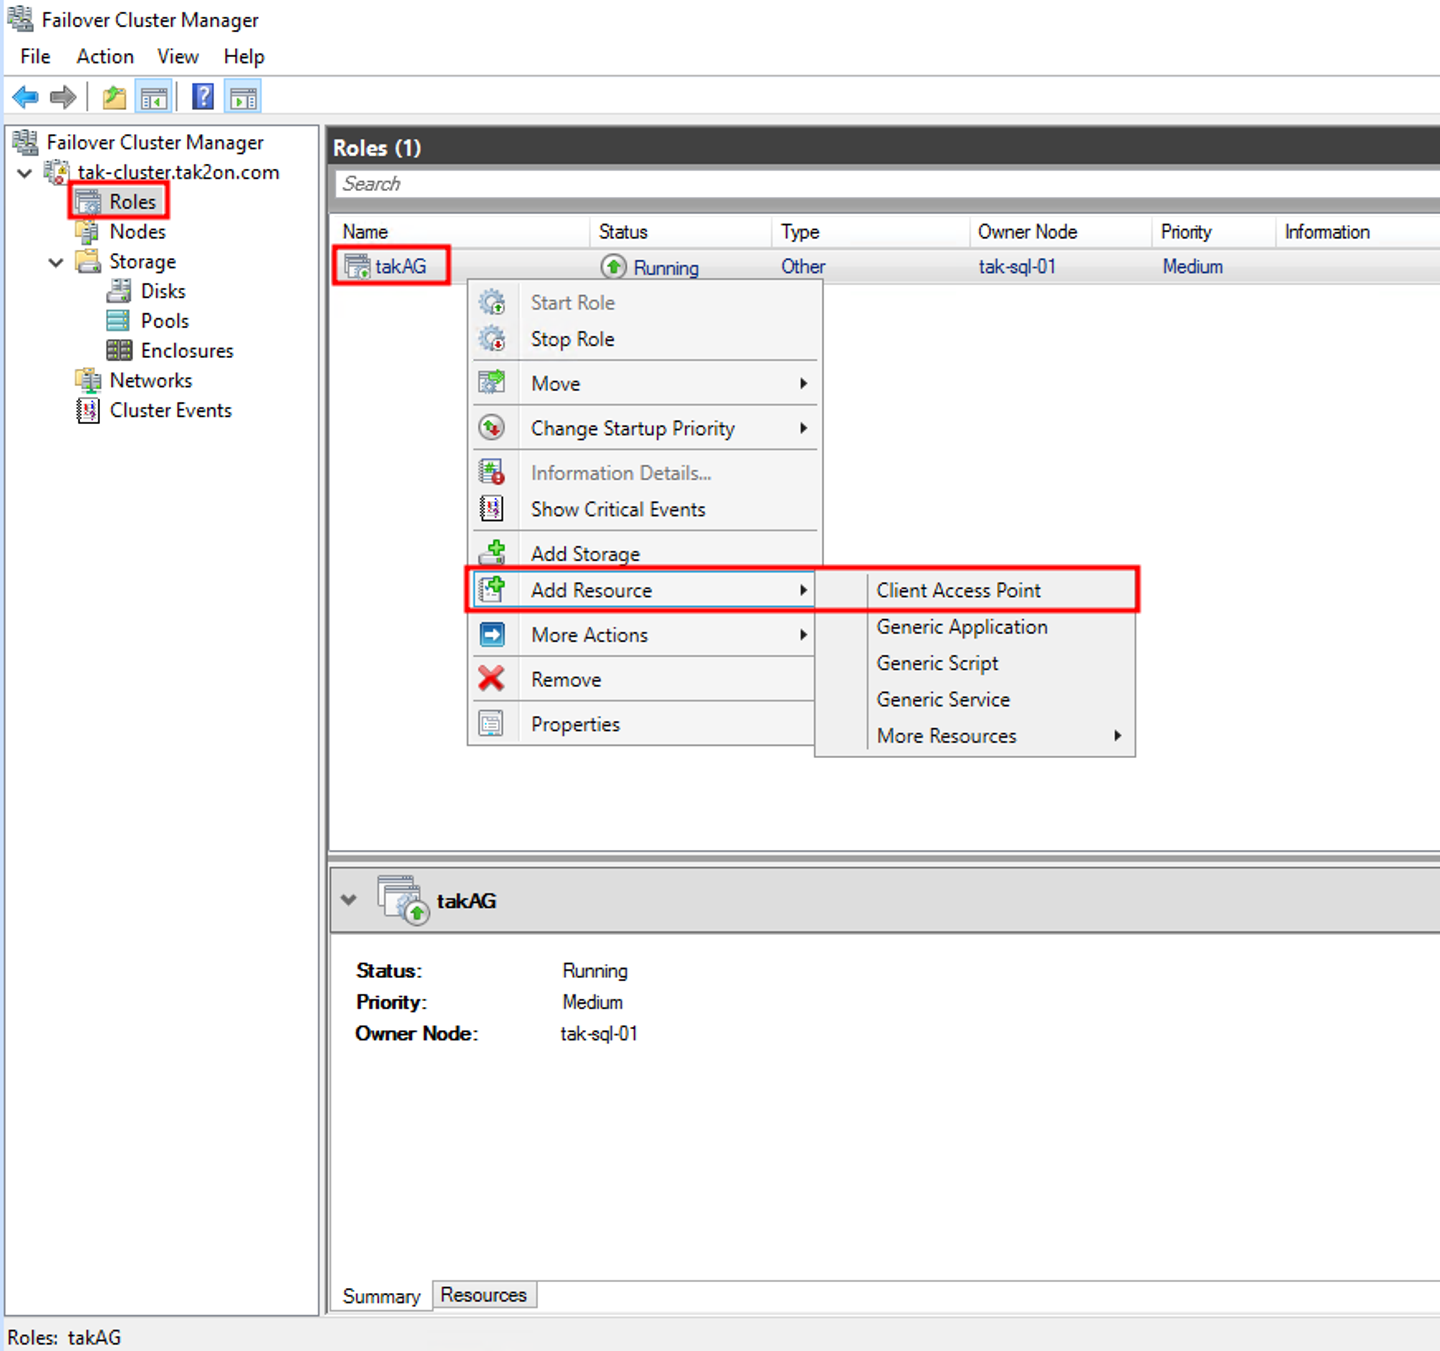Click the large takAG icon in details pane
Image resolution: width=1440 pixels, height=1351 pixels.
(x=403, y=900)
